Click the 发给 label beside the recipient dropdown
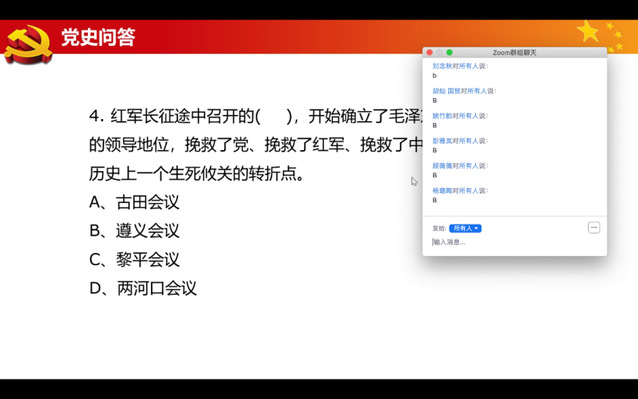Viewport: 638px width, 399px height. pyautogui.click(x=439, y=228)
